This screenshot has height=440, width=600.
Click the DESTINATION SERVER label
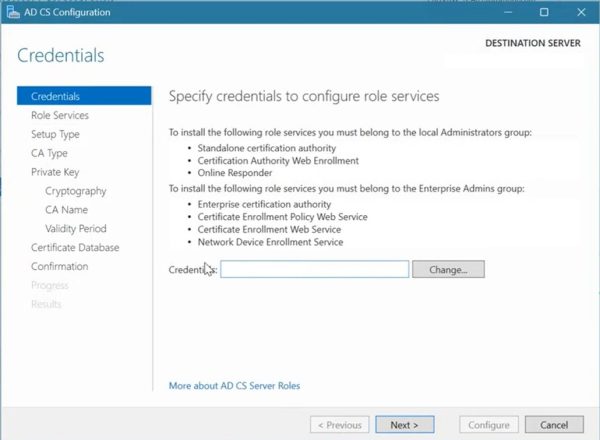coord(533,43)
